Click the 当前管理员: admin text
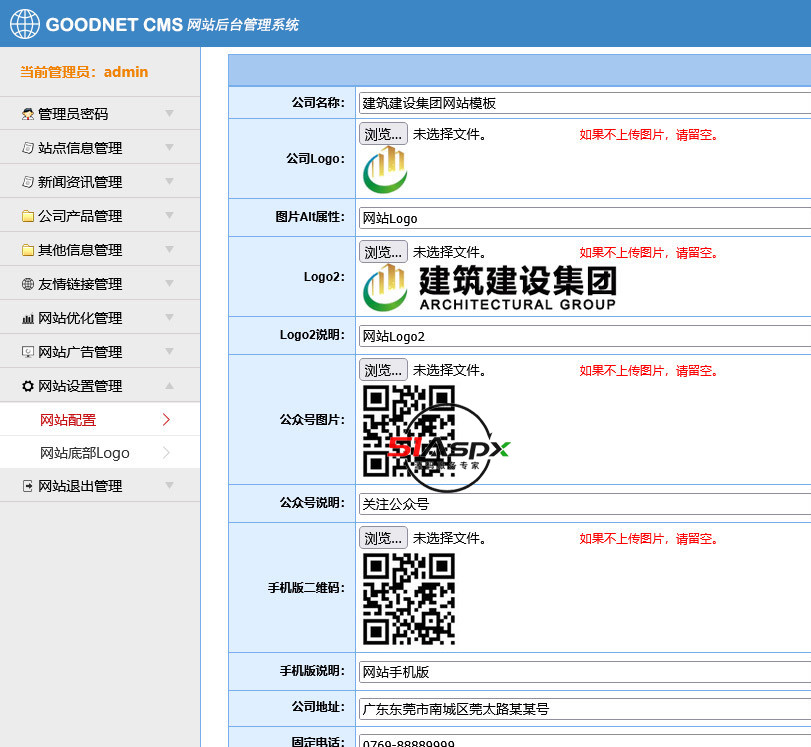This screenshot has height=747, width=811. [84, 72]
